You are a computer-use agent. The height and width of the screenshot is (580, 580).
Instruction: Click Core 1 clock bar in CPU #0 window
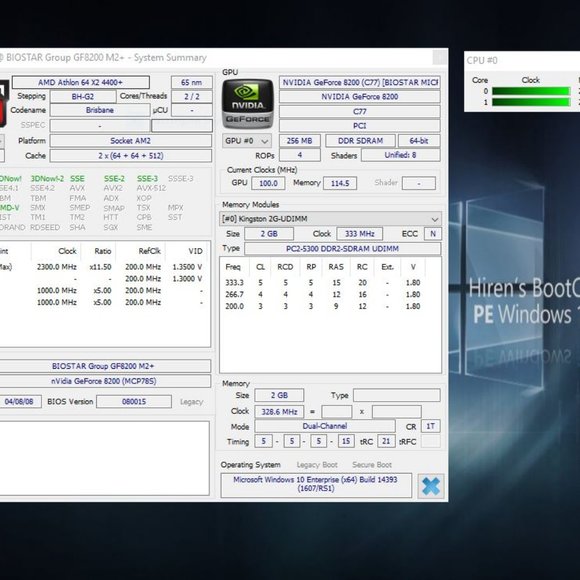[x=531, y=102]
